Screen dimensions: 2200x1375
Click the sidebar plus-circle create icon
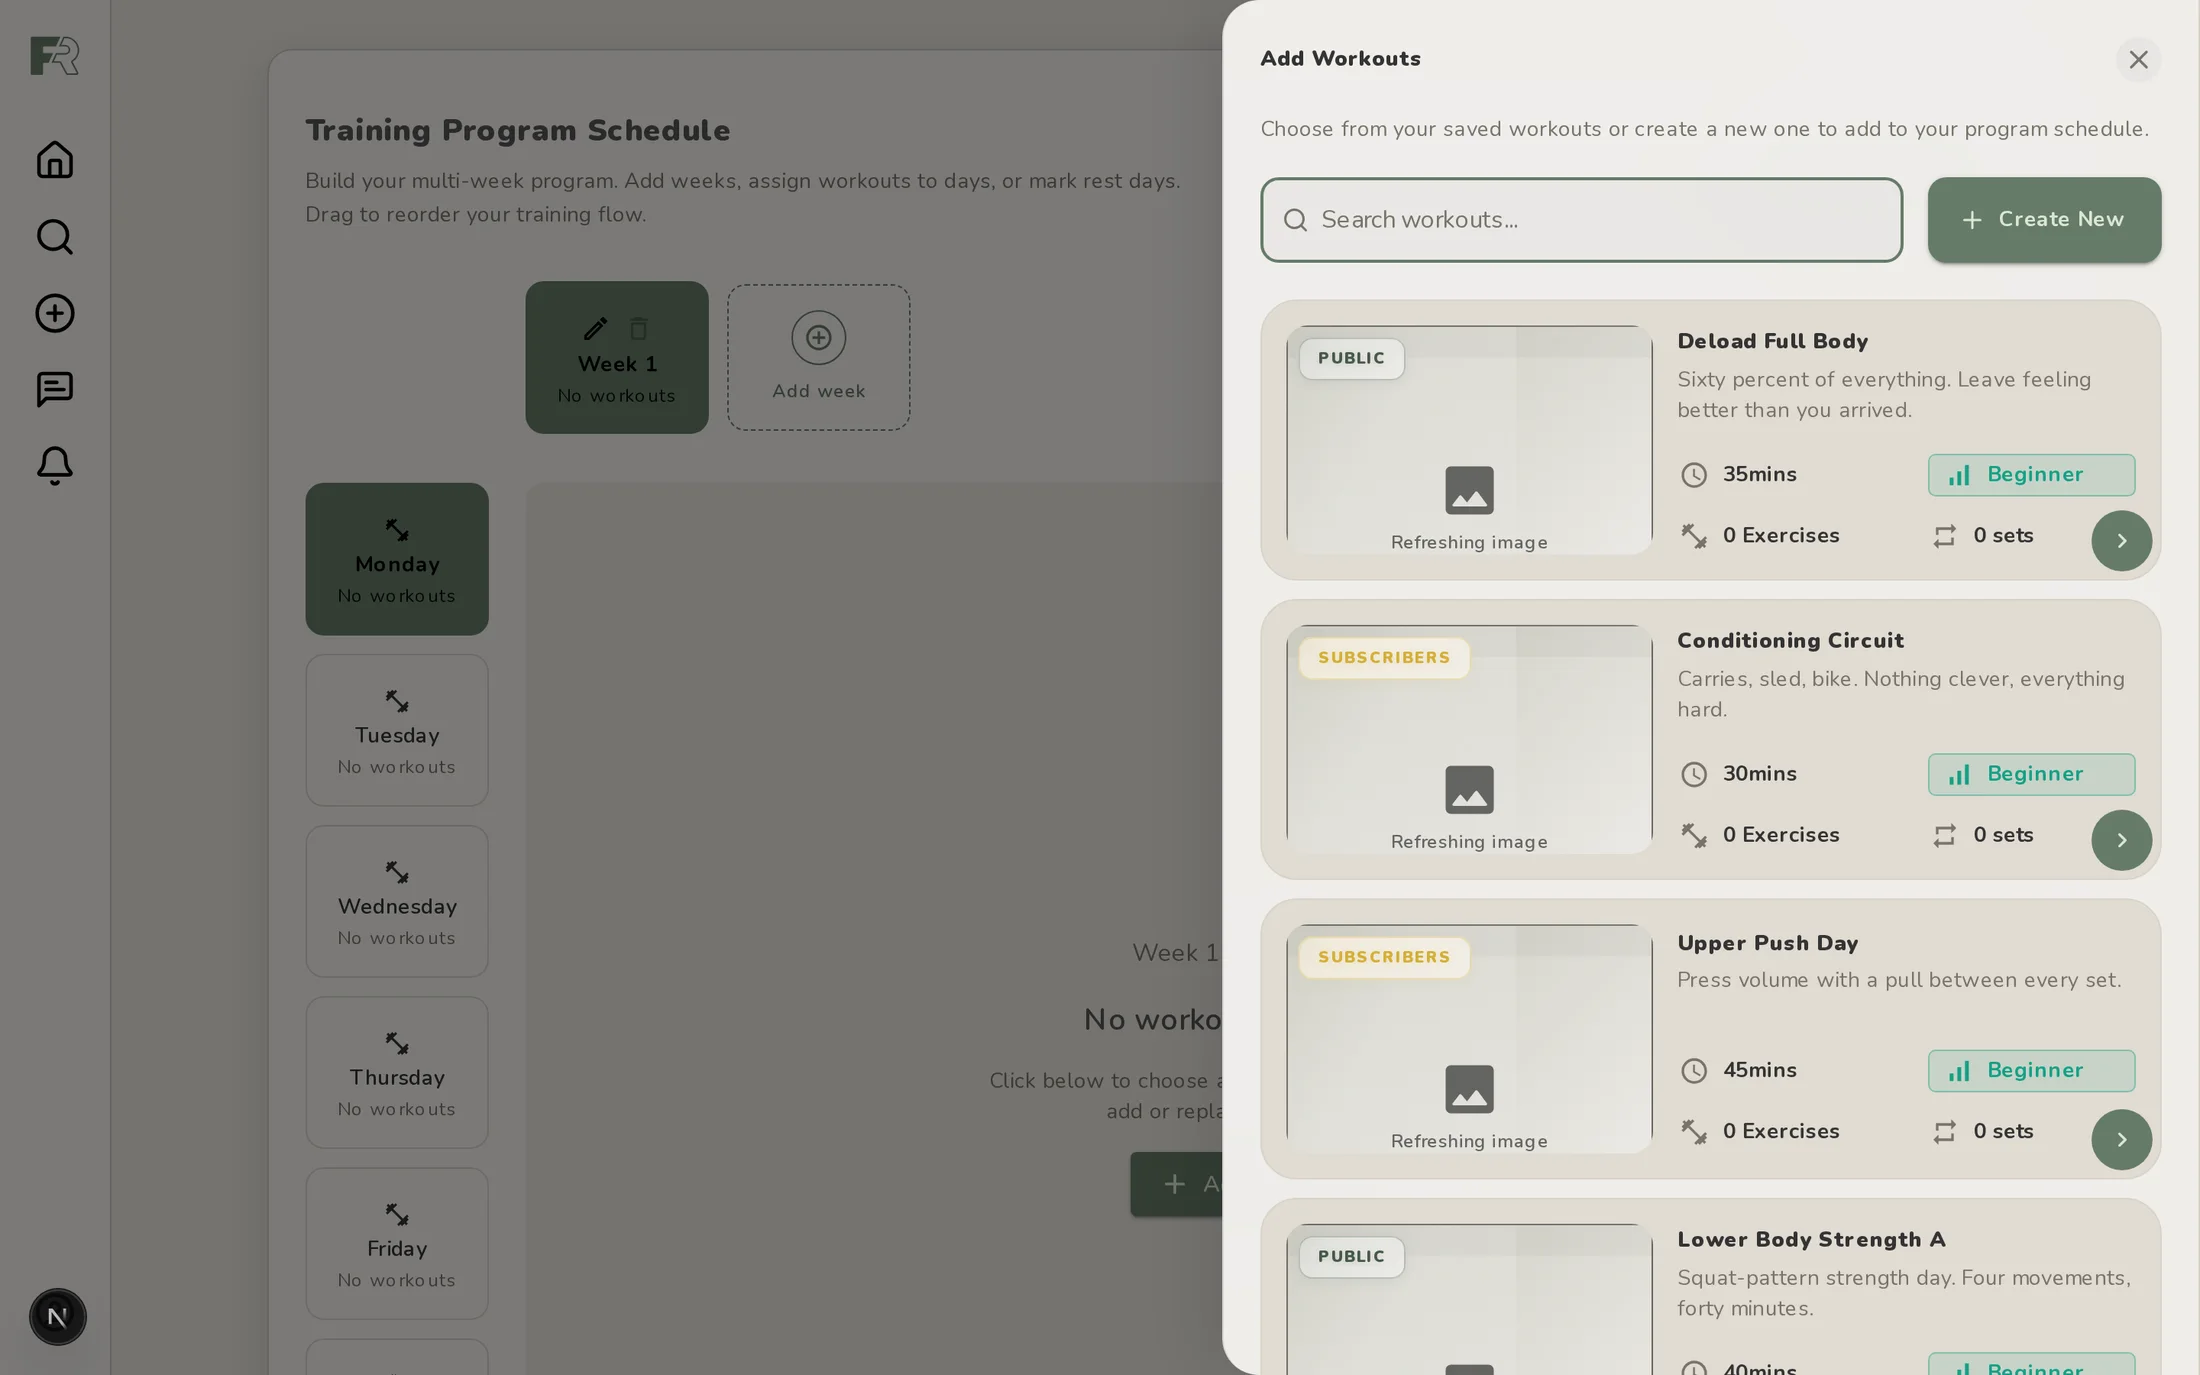coord(54,313)
